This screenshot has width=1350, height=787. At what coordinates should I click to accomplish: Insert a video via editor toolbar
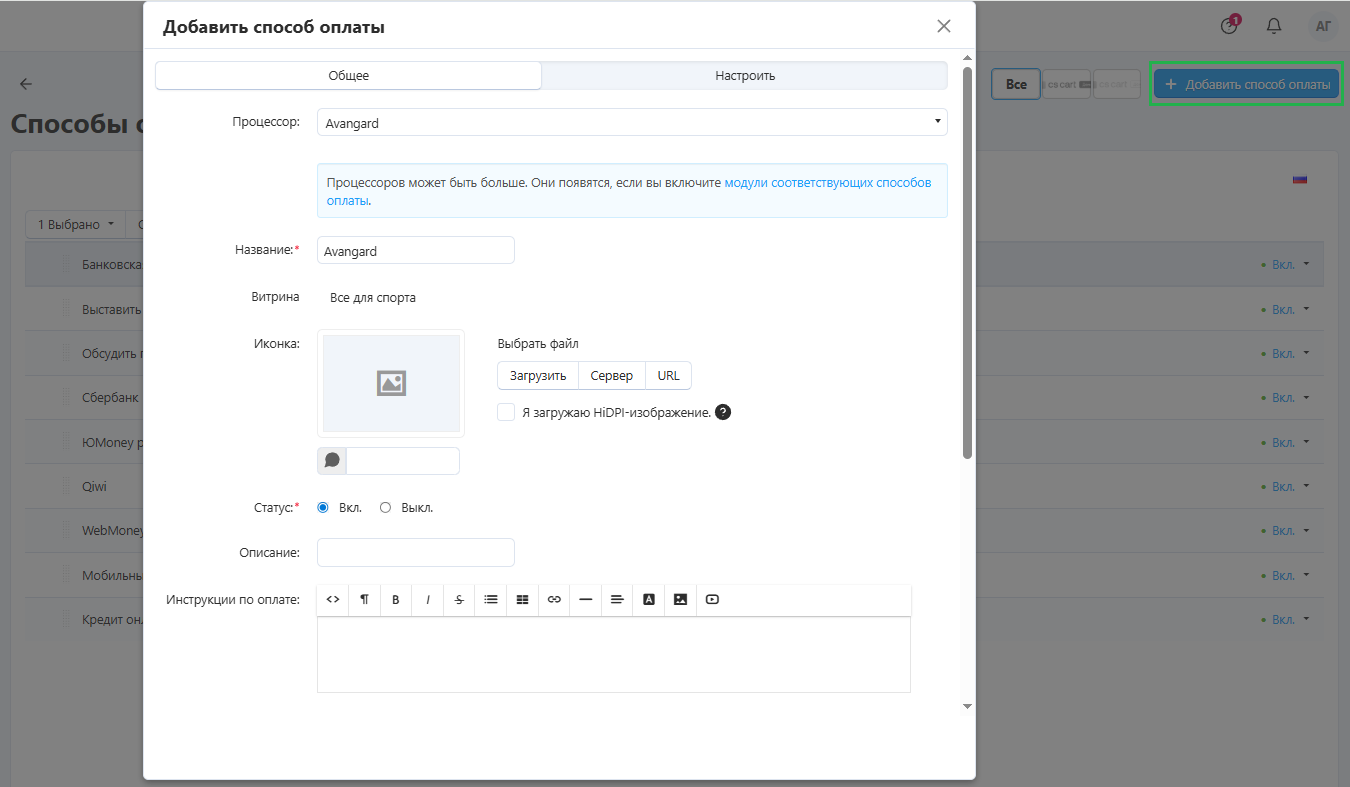pos(712,600)
